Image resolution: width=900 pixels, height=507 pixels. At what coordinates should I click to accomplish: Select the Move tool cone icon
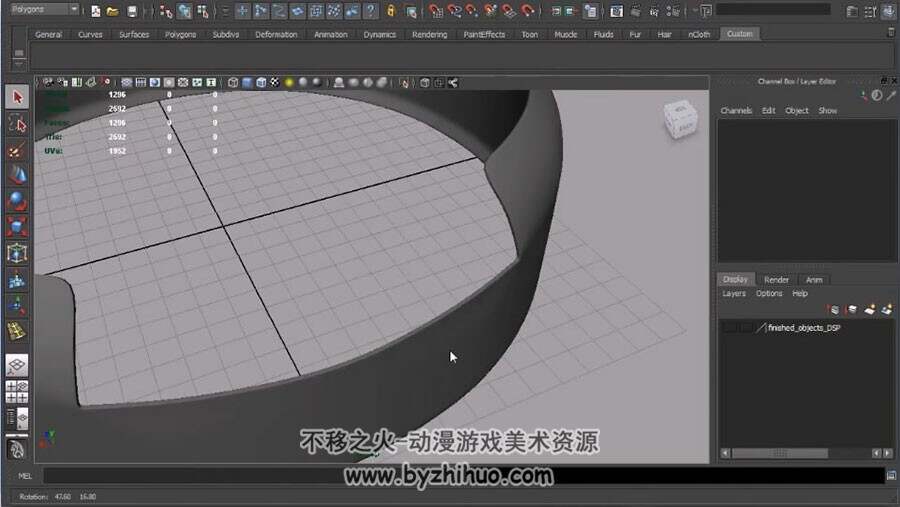17,176
